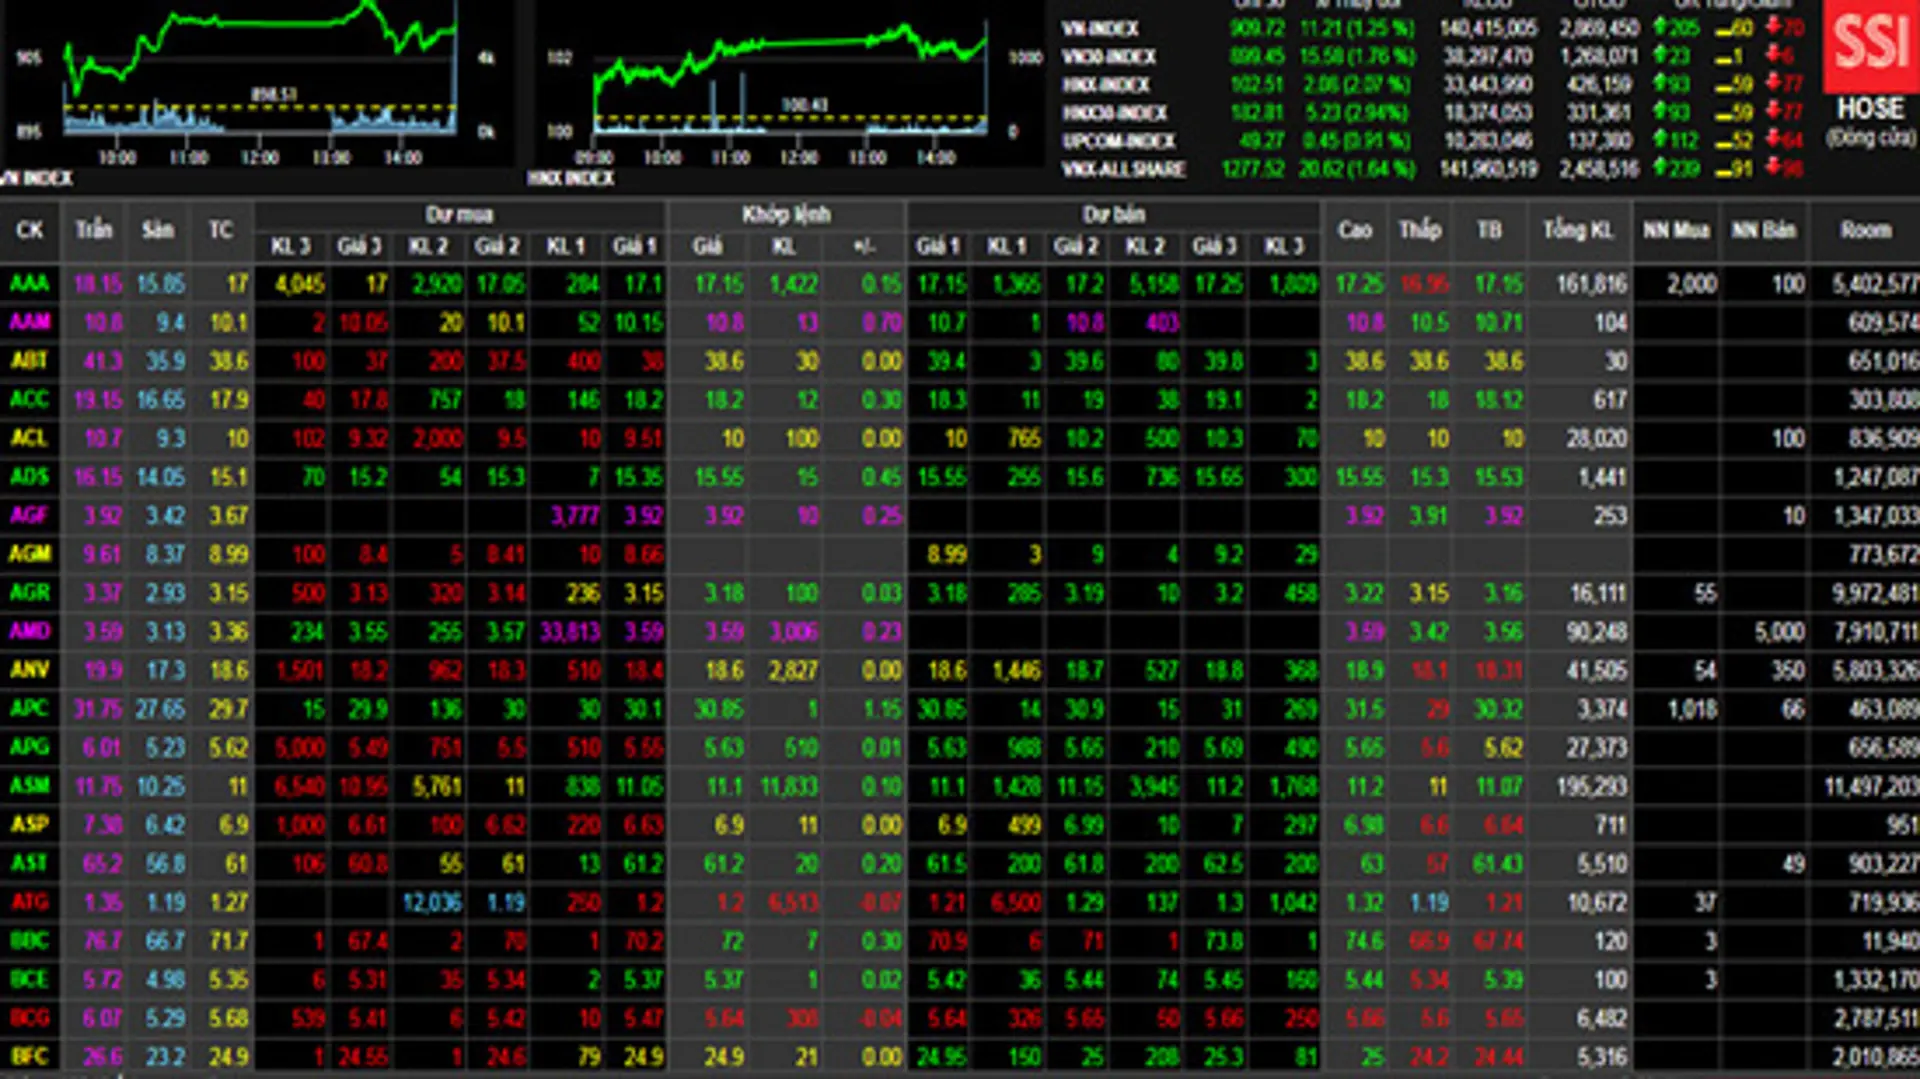Open ticker BCE in the CK column
The height and width of the screenshot is (1079, 1920).
pos(30,979)
